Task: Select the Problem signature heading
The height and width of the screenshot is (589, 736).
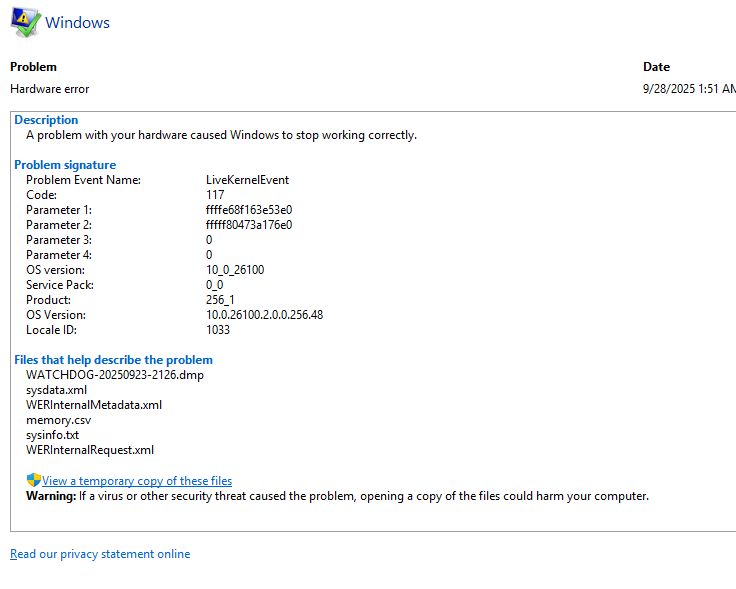Action: point(65,165)
